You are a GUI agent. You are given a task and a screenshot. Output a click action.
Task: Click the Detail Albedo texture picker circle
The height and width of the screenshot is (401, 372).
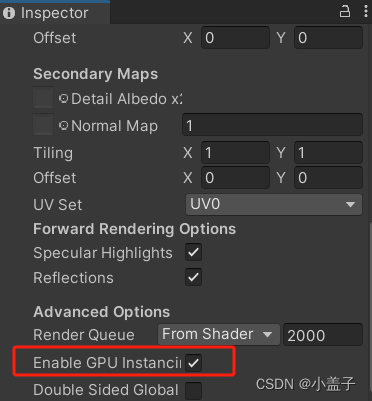click(64, 99)
